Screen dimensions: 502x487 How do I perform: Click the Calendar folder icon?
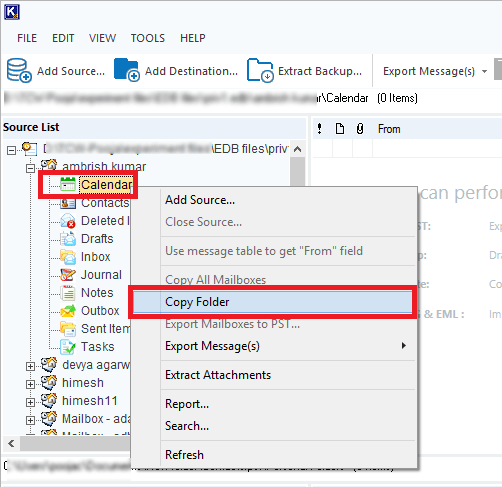tap(68, 184)
